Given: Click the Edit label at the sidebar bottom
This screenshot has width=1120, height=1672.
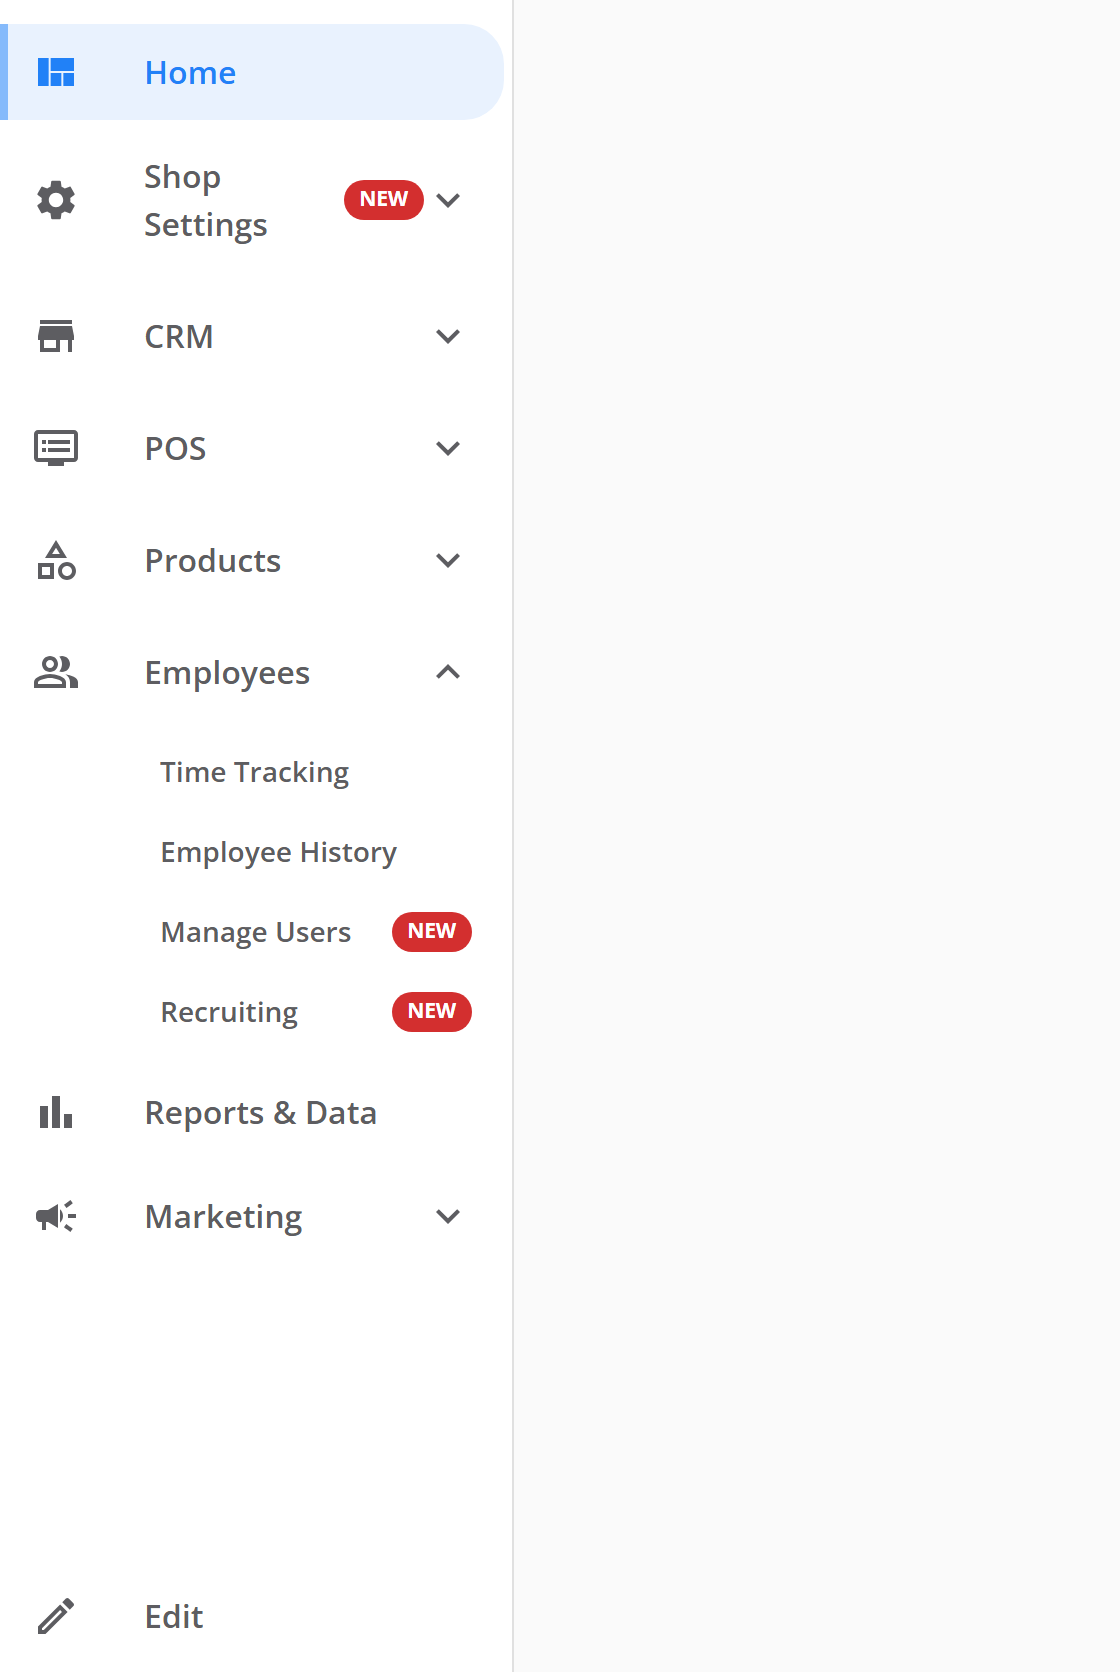Looking at the screenshot, I should (174, 1617).
